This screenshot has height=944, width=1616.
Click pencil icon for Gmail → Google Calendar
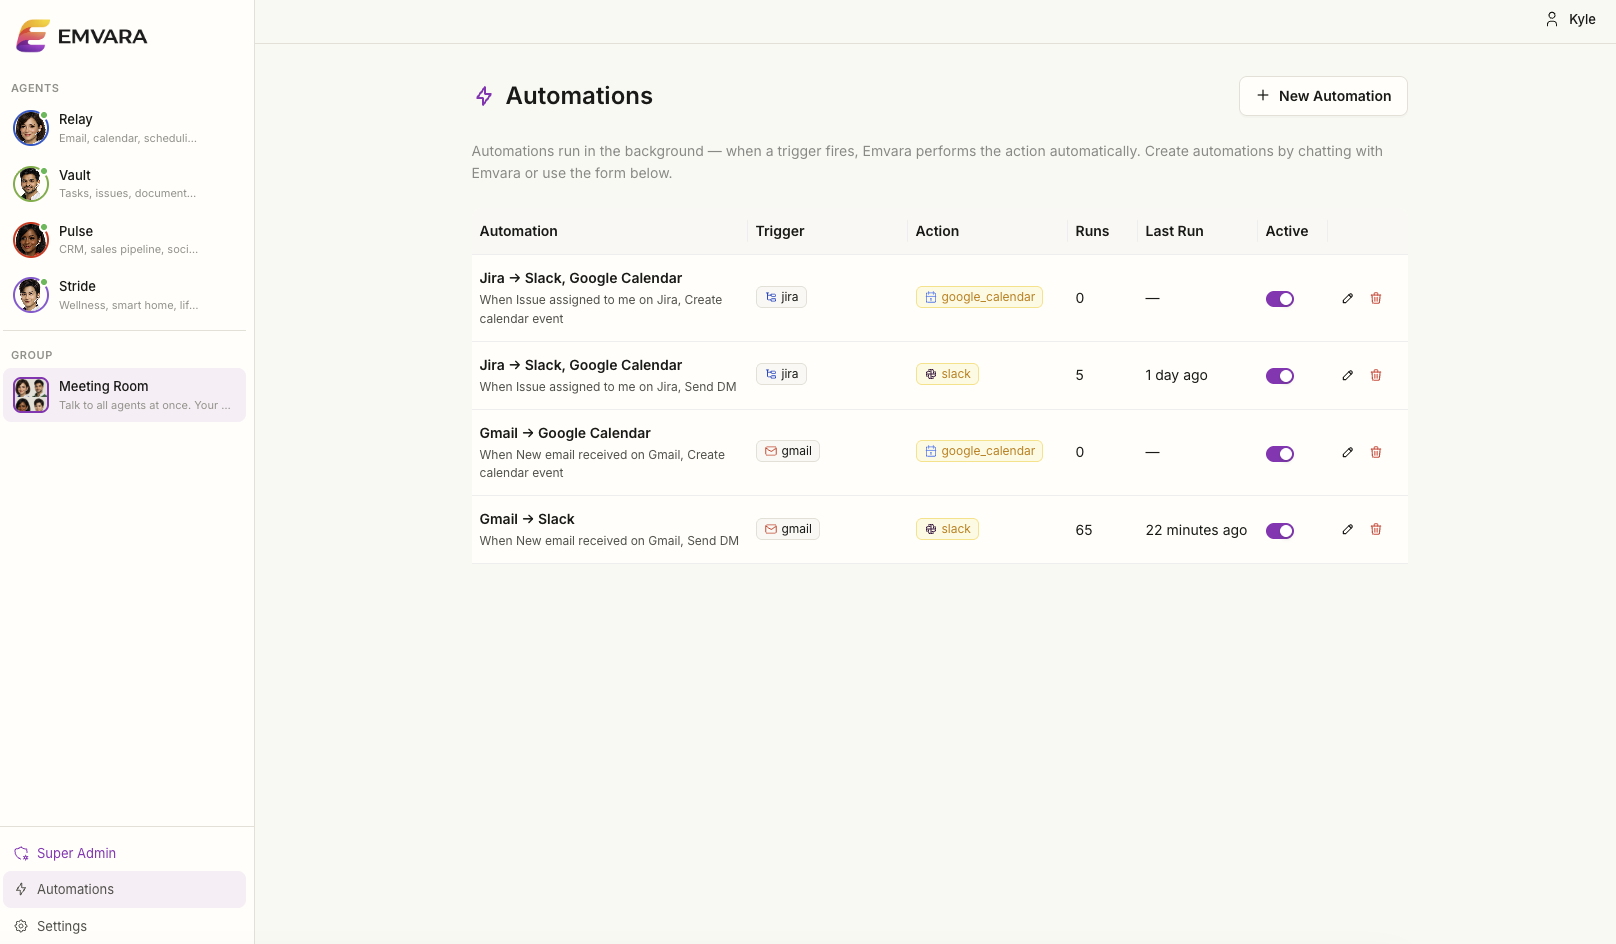1347,453
